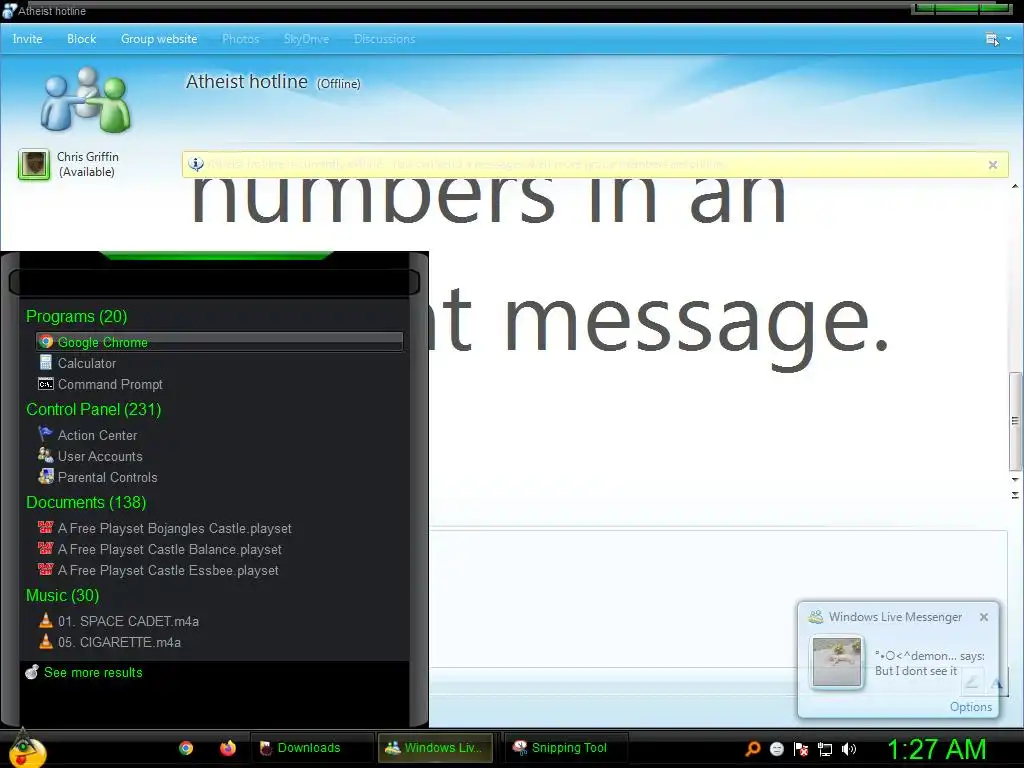Switch to Downloads taskbar button

(x=312, y=748)
